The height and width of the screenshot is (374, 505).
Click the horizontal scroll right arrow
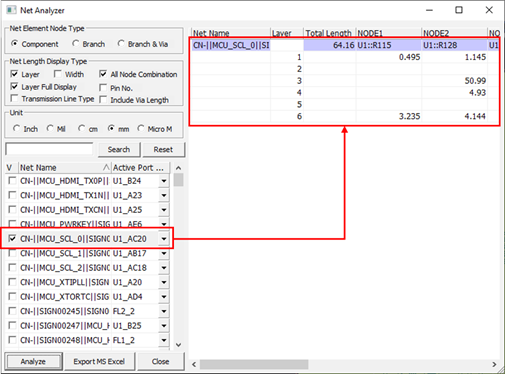[x=494, y=364]
